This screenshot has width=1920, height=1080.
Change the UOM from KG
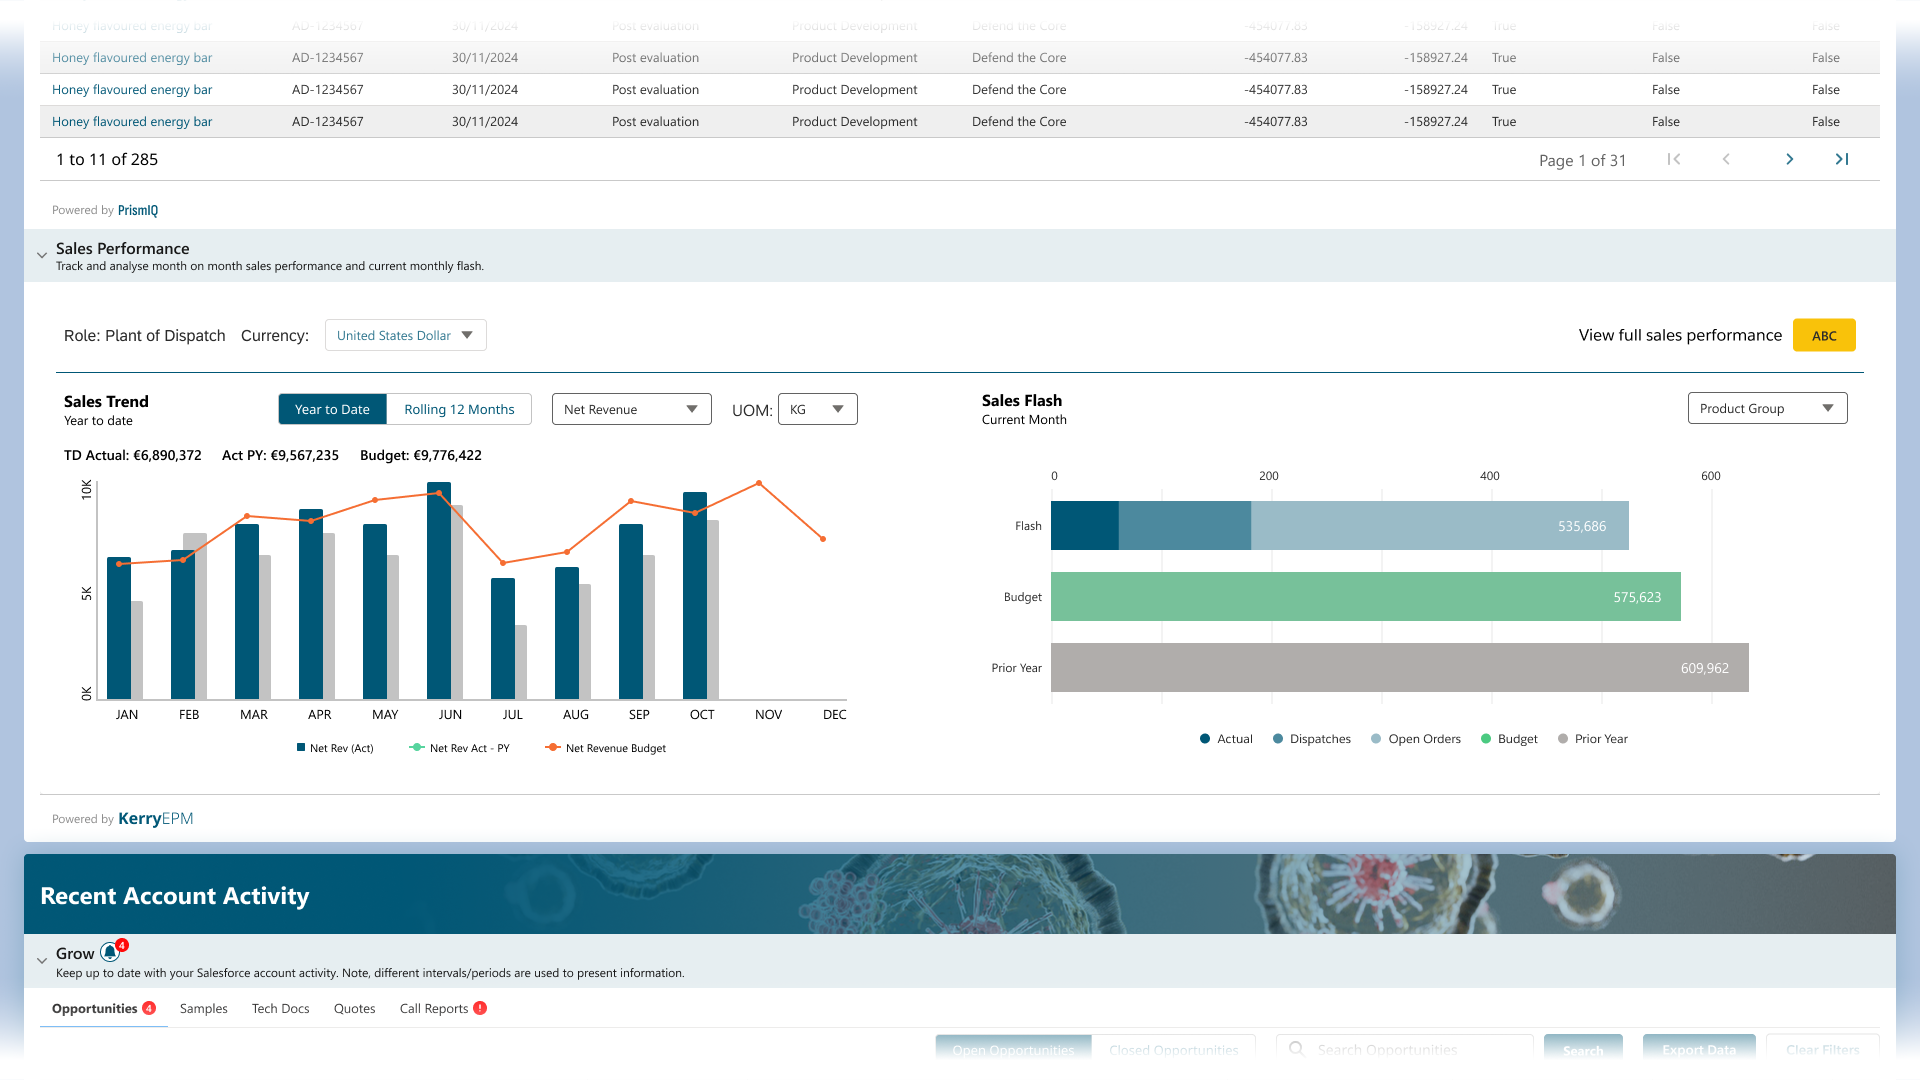pos(817,409)
